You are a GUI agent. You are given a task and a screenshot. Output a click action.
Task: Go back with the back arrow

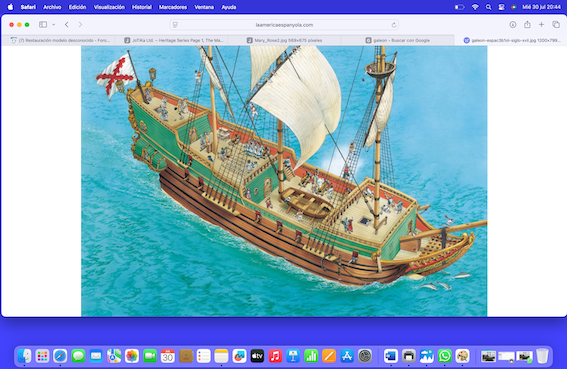pyautogui.click(x=67, y=25)
